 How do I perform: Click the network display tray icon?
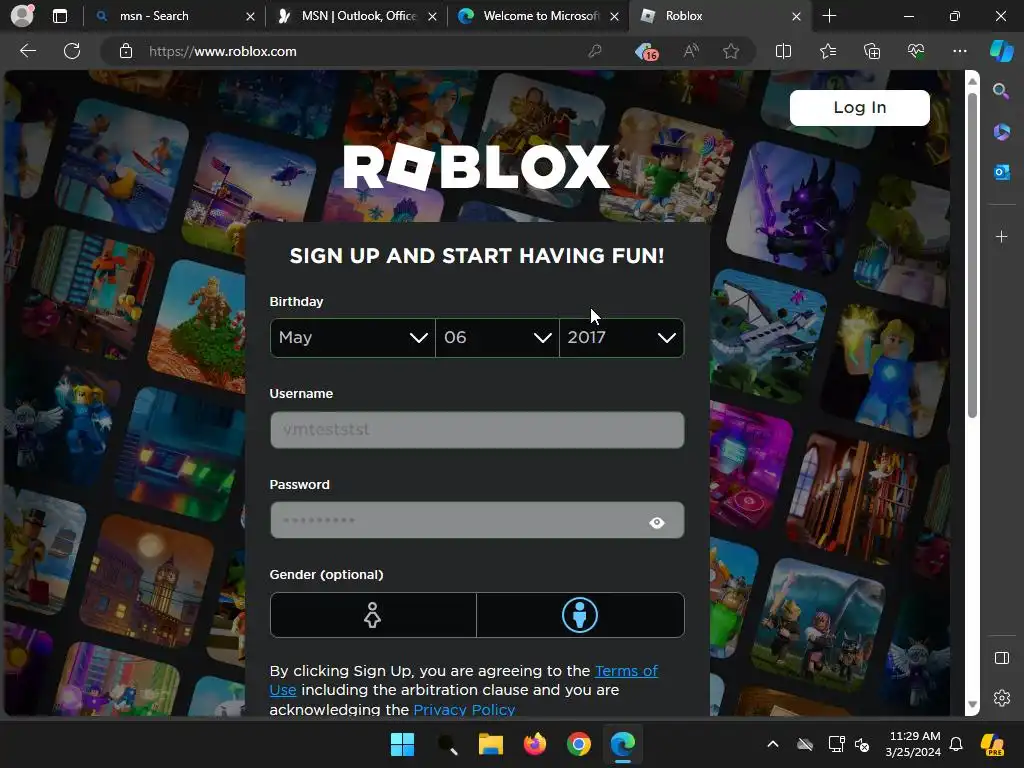point(836,744)
